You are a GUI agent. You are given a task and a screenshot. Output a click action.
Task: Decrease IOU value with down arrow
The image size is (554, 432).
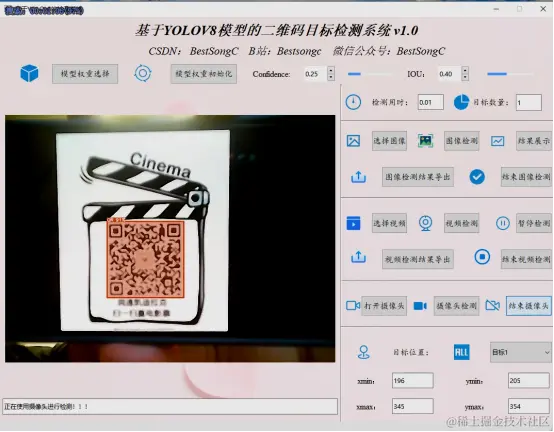[465, 77]
